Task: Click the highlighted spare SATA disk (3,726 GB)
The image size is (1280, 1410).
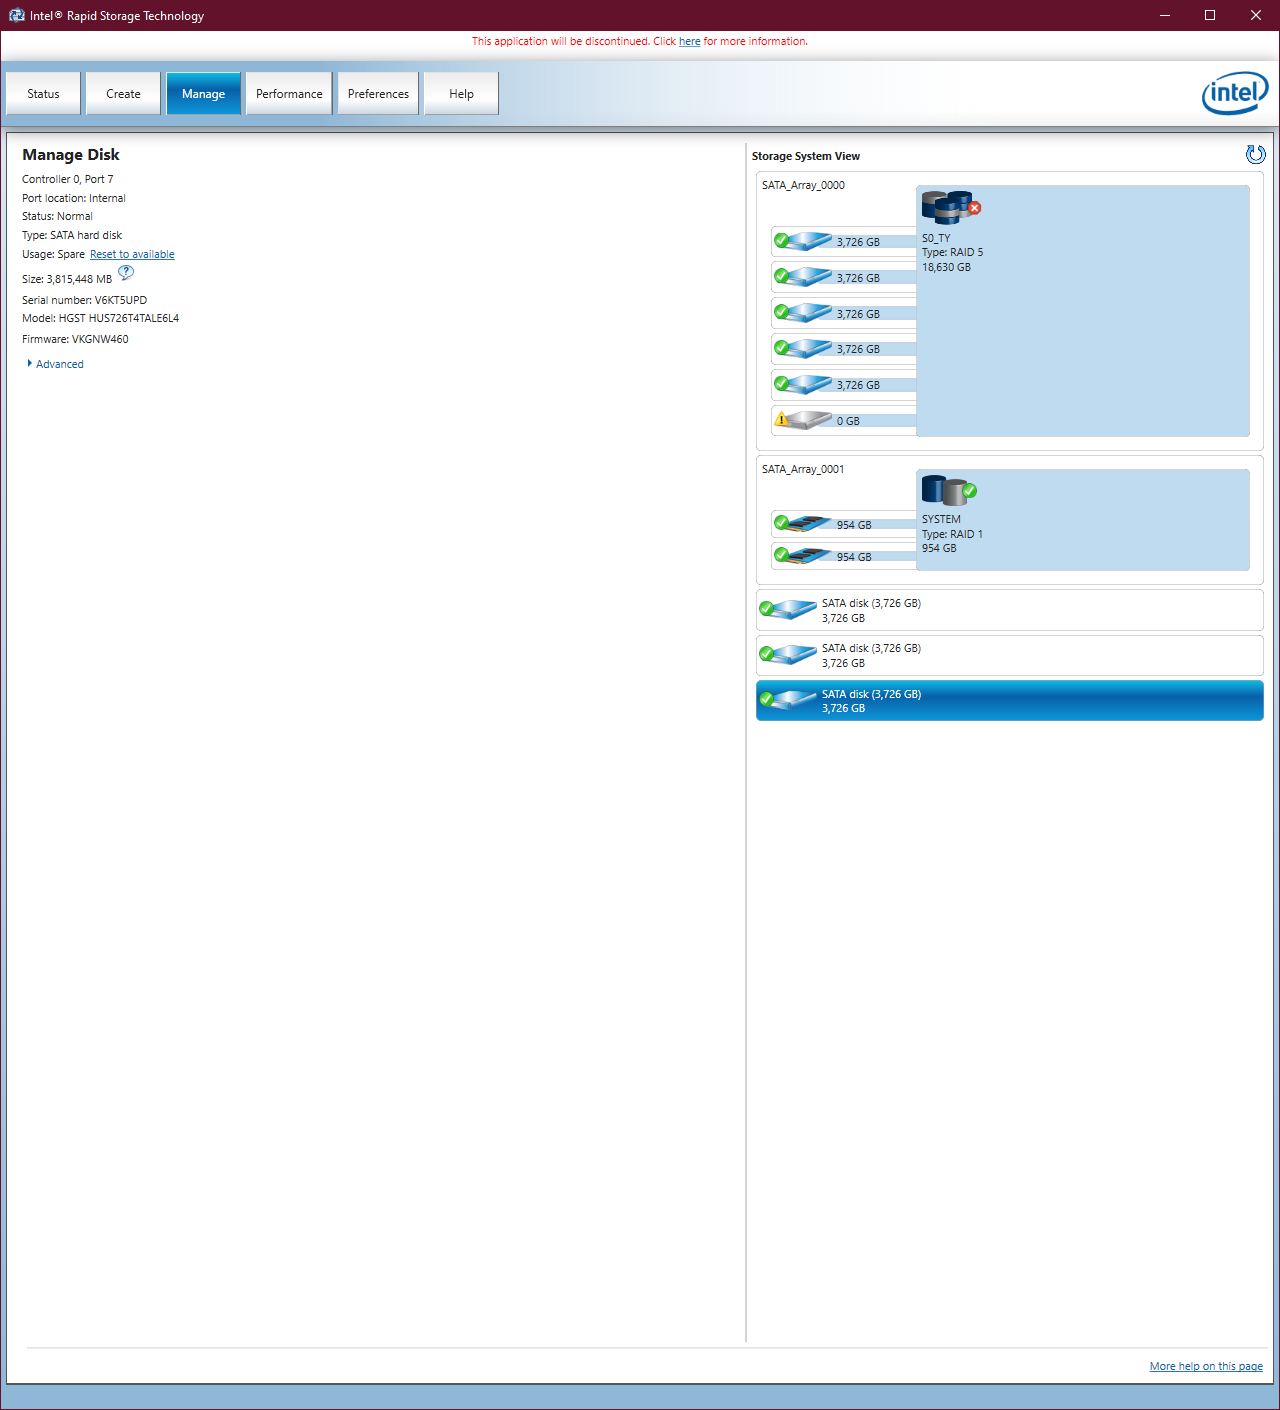Action: pyautogui.click(x=1010, y=700)
